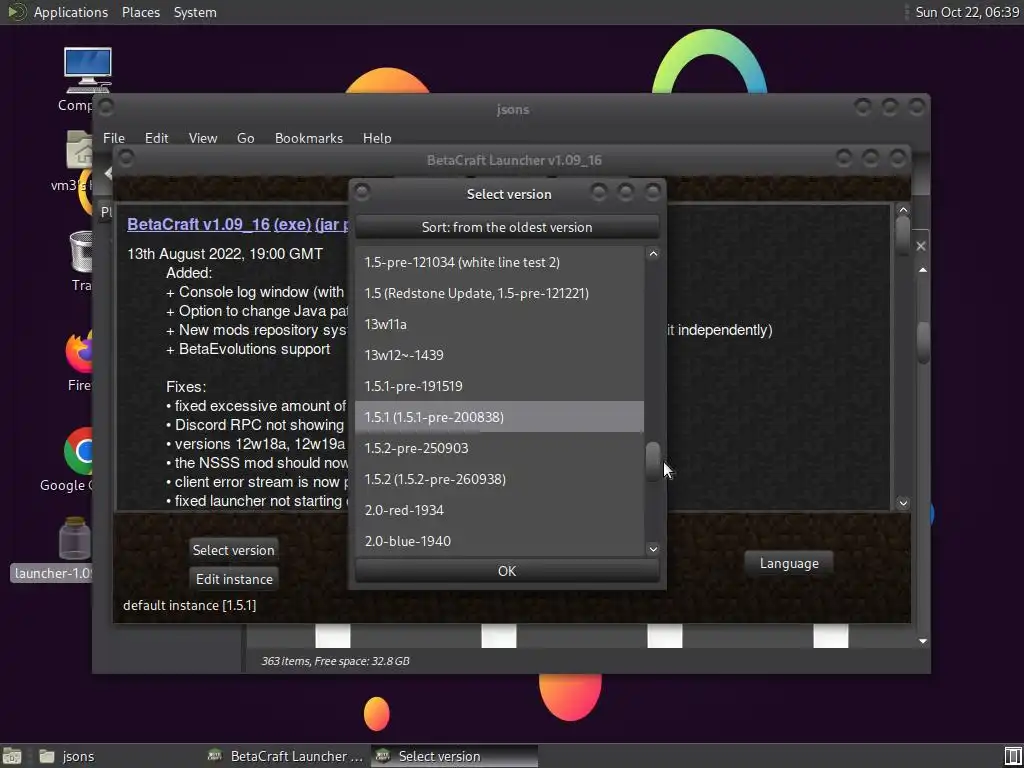This screenshot has height=768, width=1024.
Task: Toggle the sort order button
Action: click(507, 227)
